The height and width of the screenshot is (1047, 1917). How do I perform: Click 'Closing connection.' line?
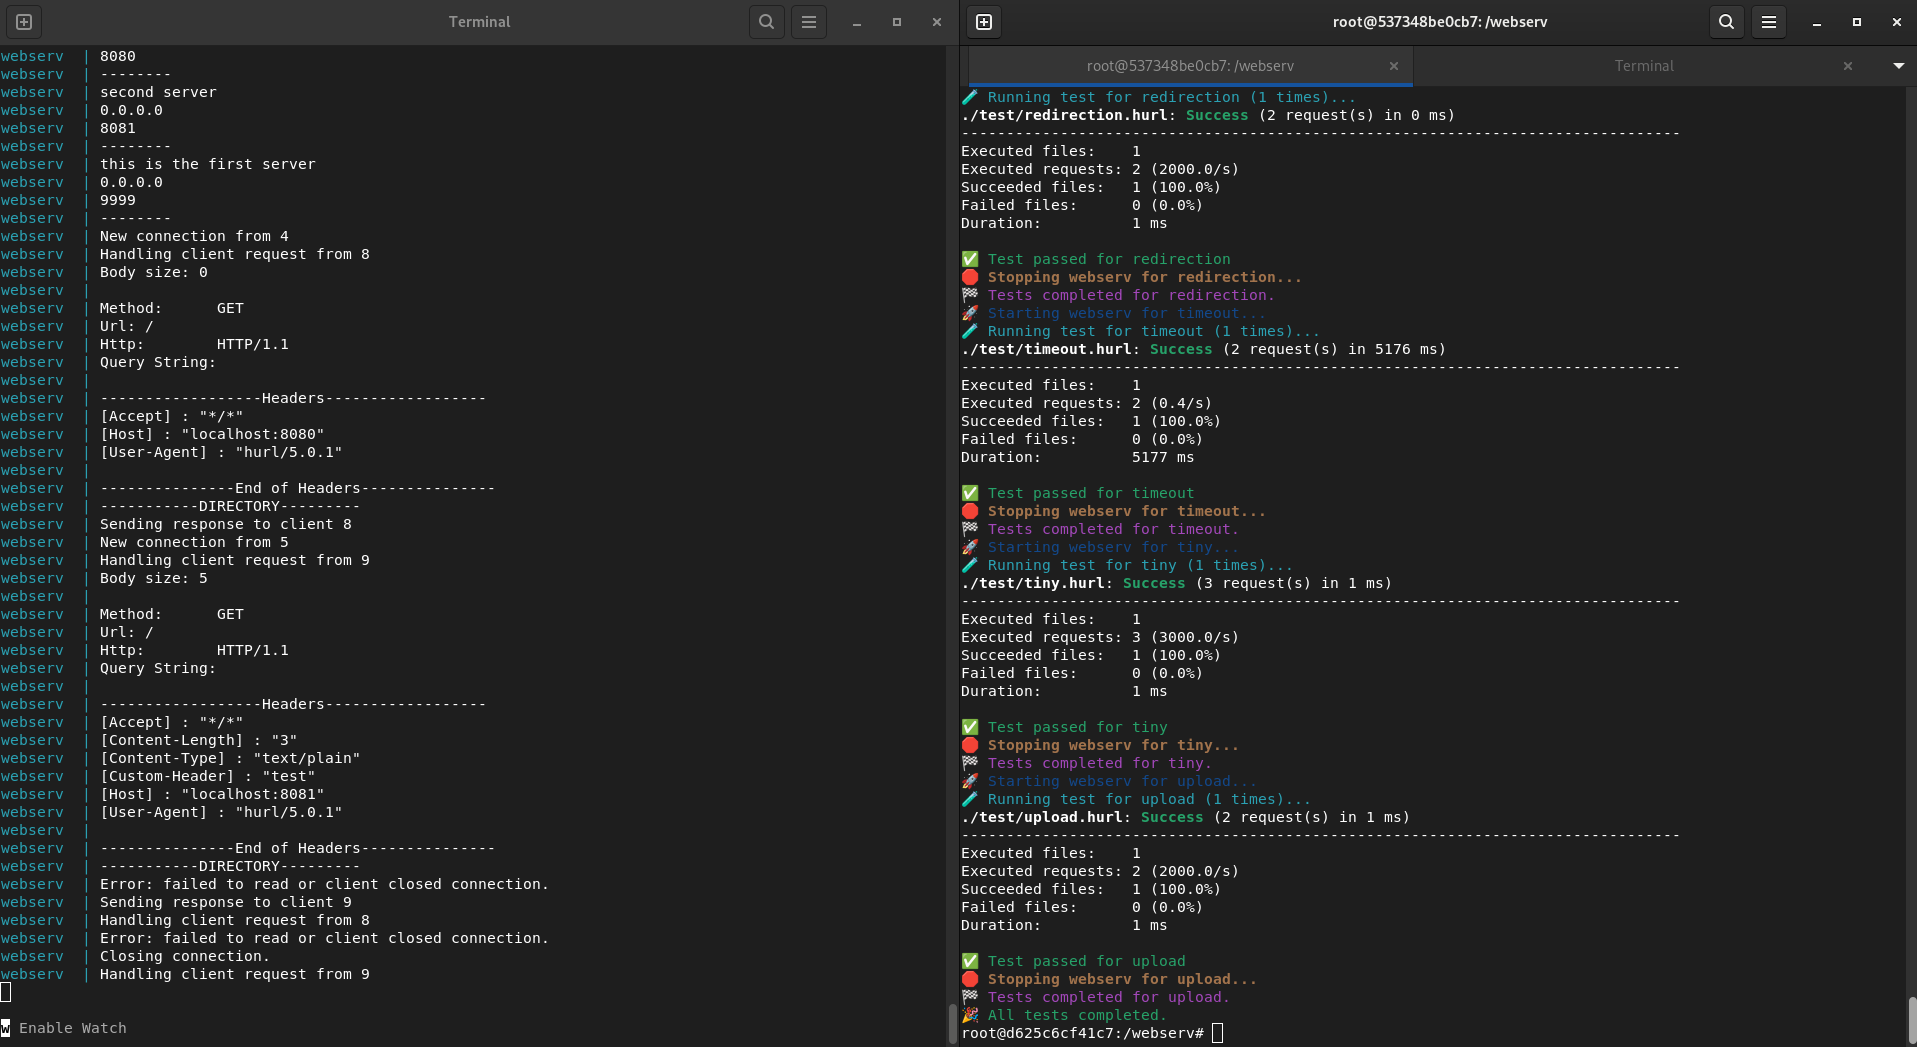pyautogui.click(x=185, y=956)
